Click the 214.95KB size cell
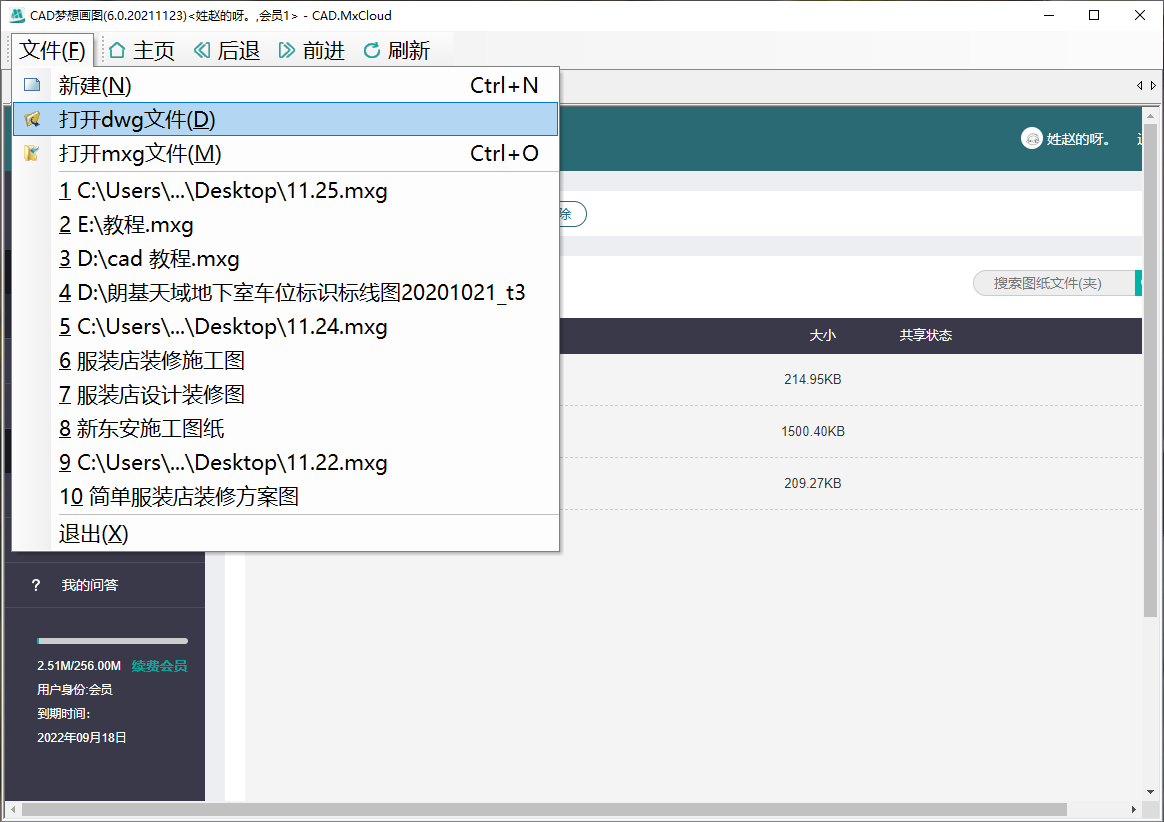1164x822 pixels. tap(813, 379)
